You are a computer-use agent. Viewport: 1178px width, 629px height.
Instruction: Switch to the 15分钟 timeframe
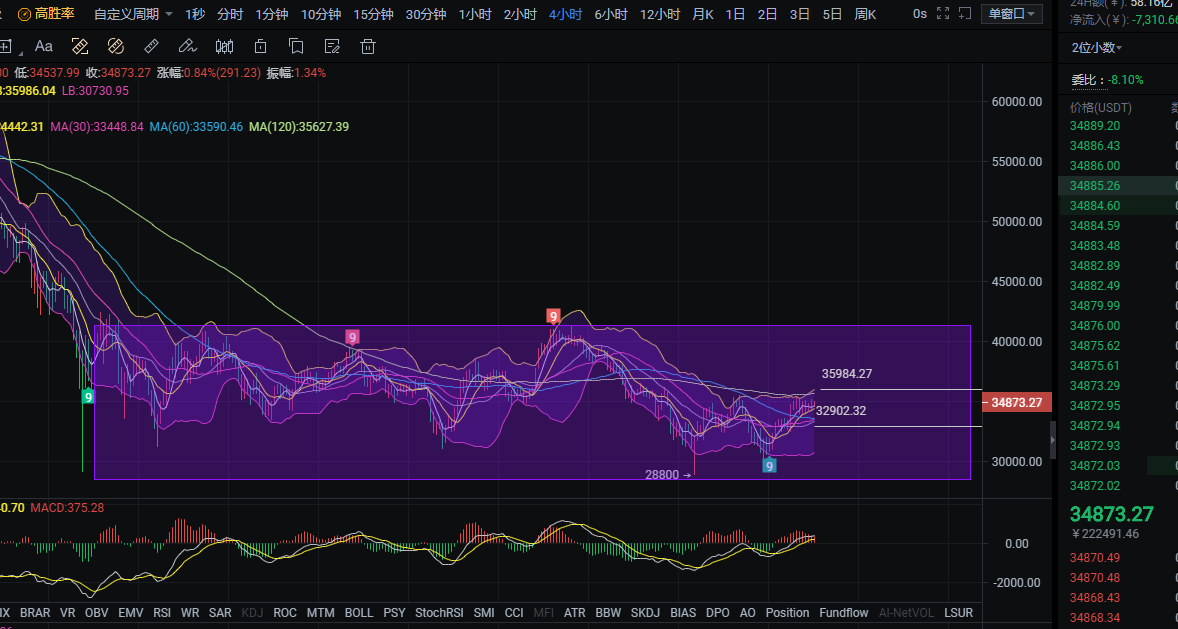(x=373, y=14)
